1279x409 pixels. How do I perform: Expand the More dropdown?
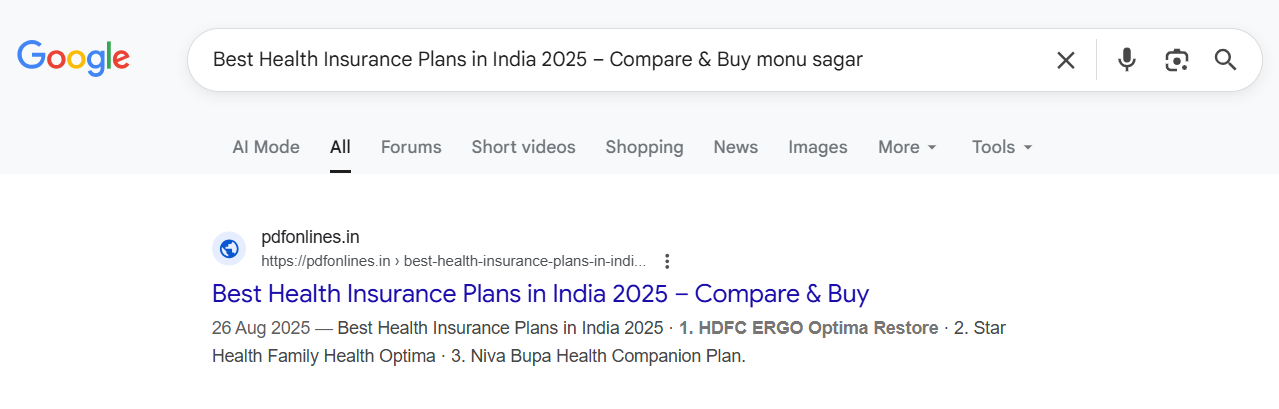[907, 147]
